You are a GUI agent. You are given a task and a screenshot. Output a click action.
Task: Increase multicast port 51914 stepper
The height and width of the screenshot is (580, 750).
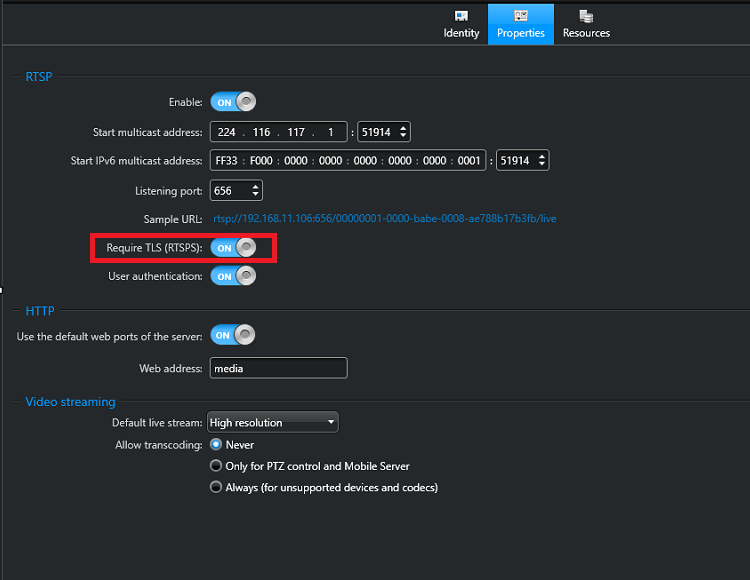coord(403,128)
